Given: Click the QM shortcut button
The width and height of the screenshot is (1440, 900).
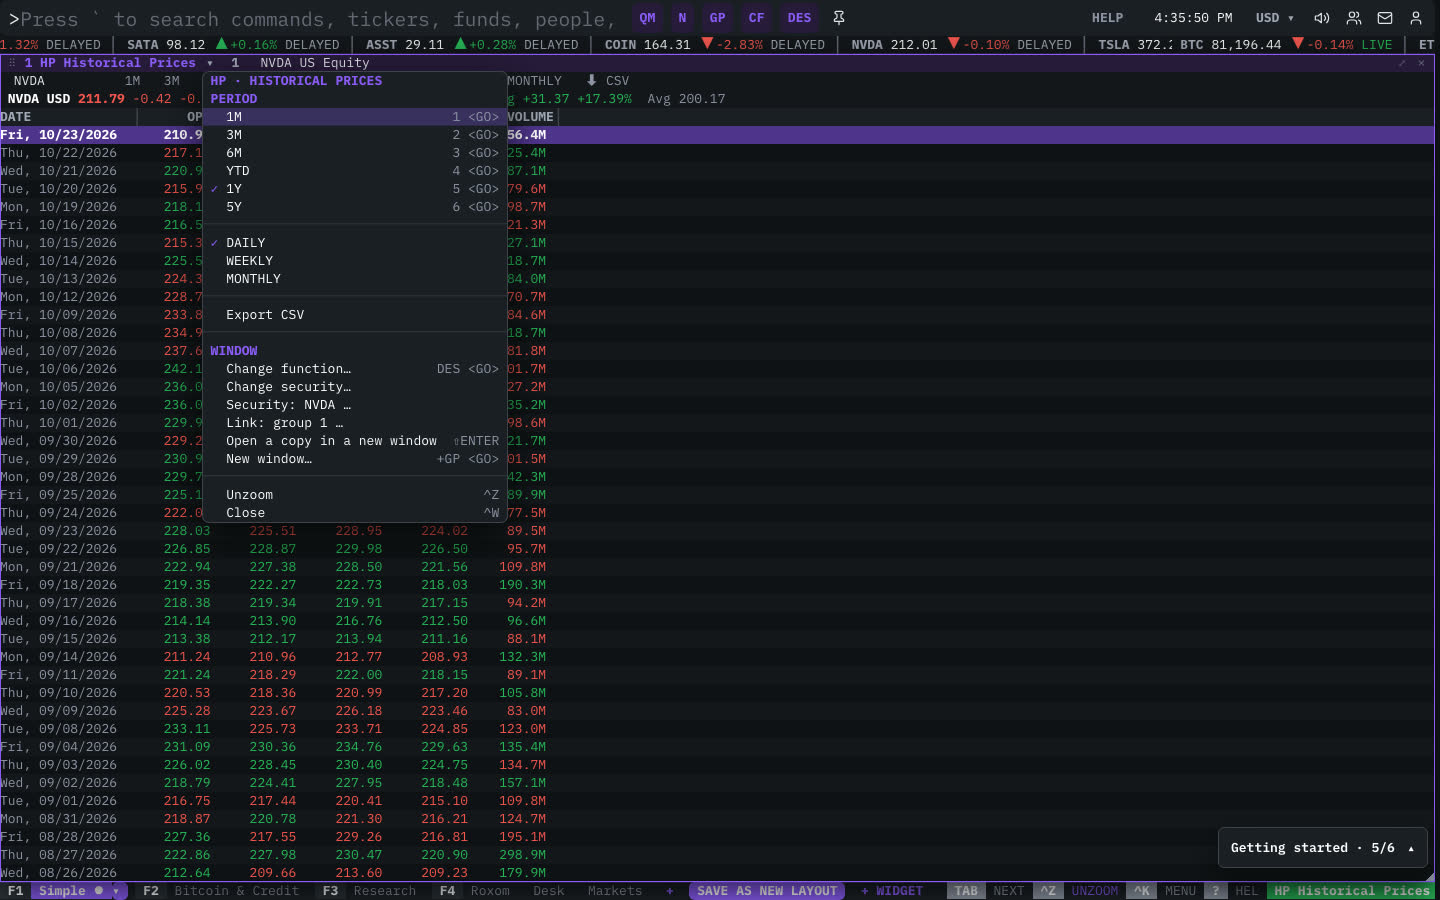Looking at the screenshot, I should point(648,18).
